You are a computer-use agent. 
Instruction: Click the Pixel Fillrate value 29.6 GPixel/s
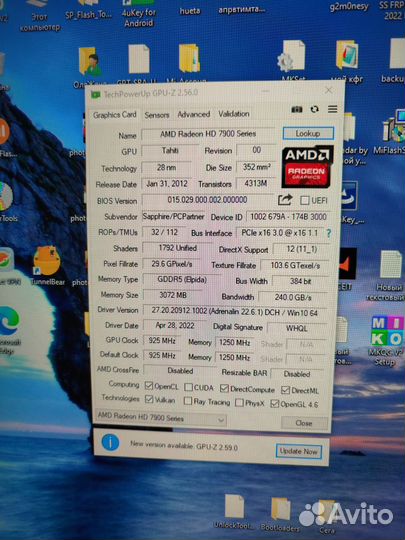click(172, 264)
